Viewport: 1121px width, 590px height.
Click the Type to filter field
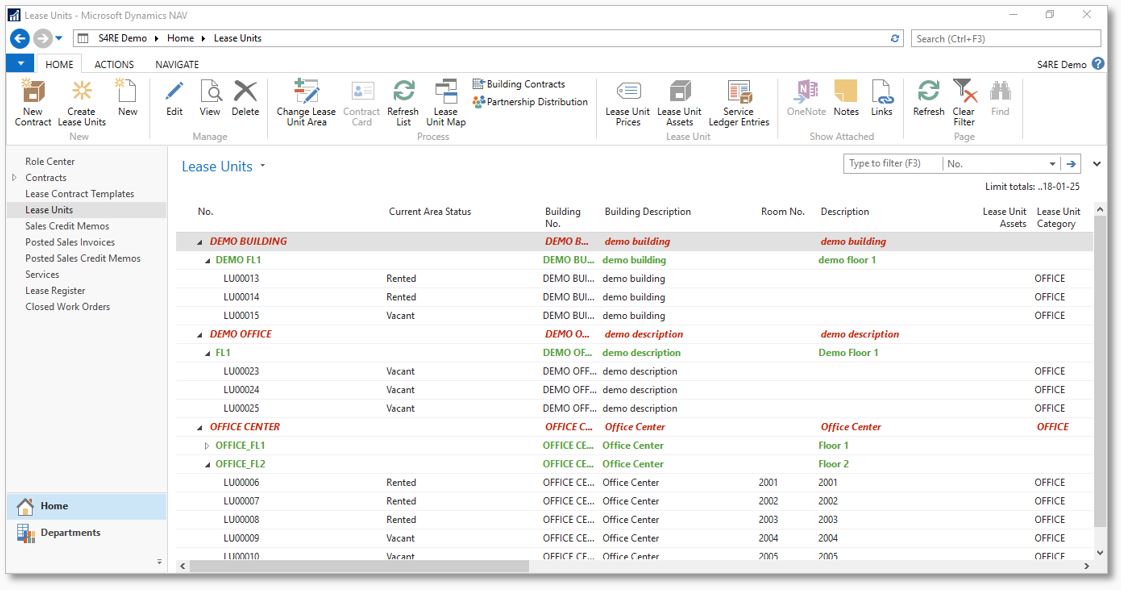click(893, 164)
